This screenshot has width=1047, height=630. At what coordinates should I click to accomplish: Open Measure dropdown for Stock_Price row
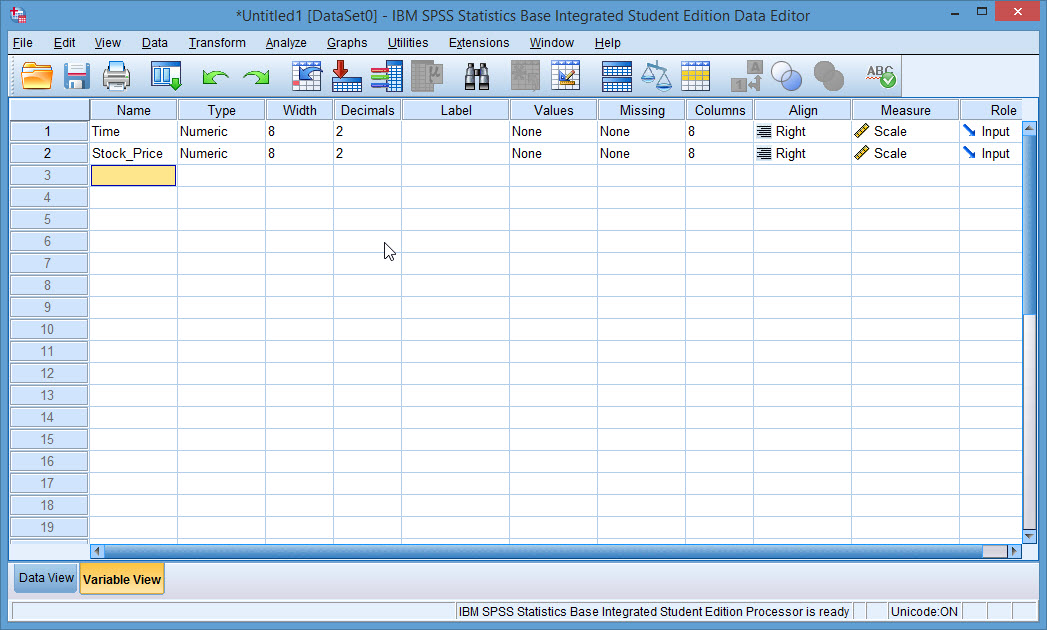[x=905, y=154]
